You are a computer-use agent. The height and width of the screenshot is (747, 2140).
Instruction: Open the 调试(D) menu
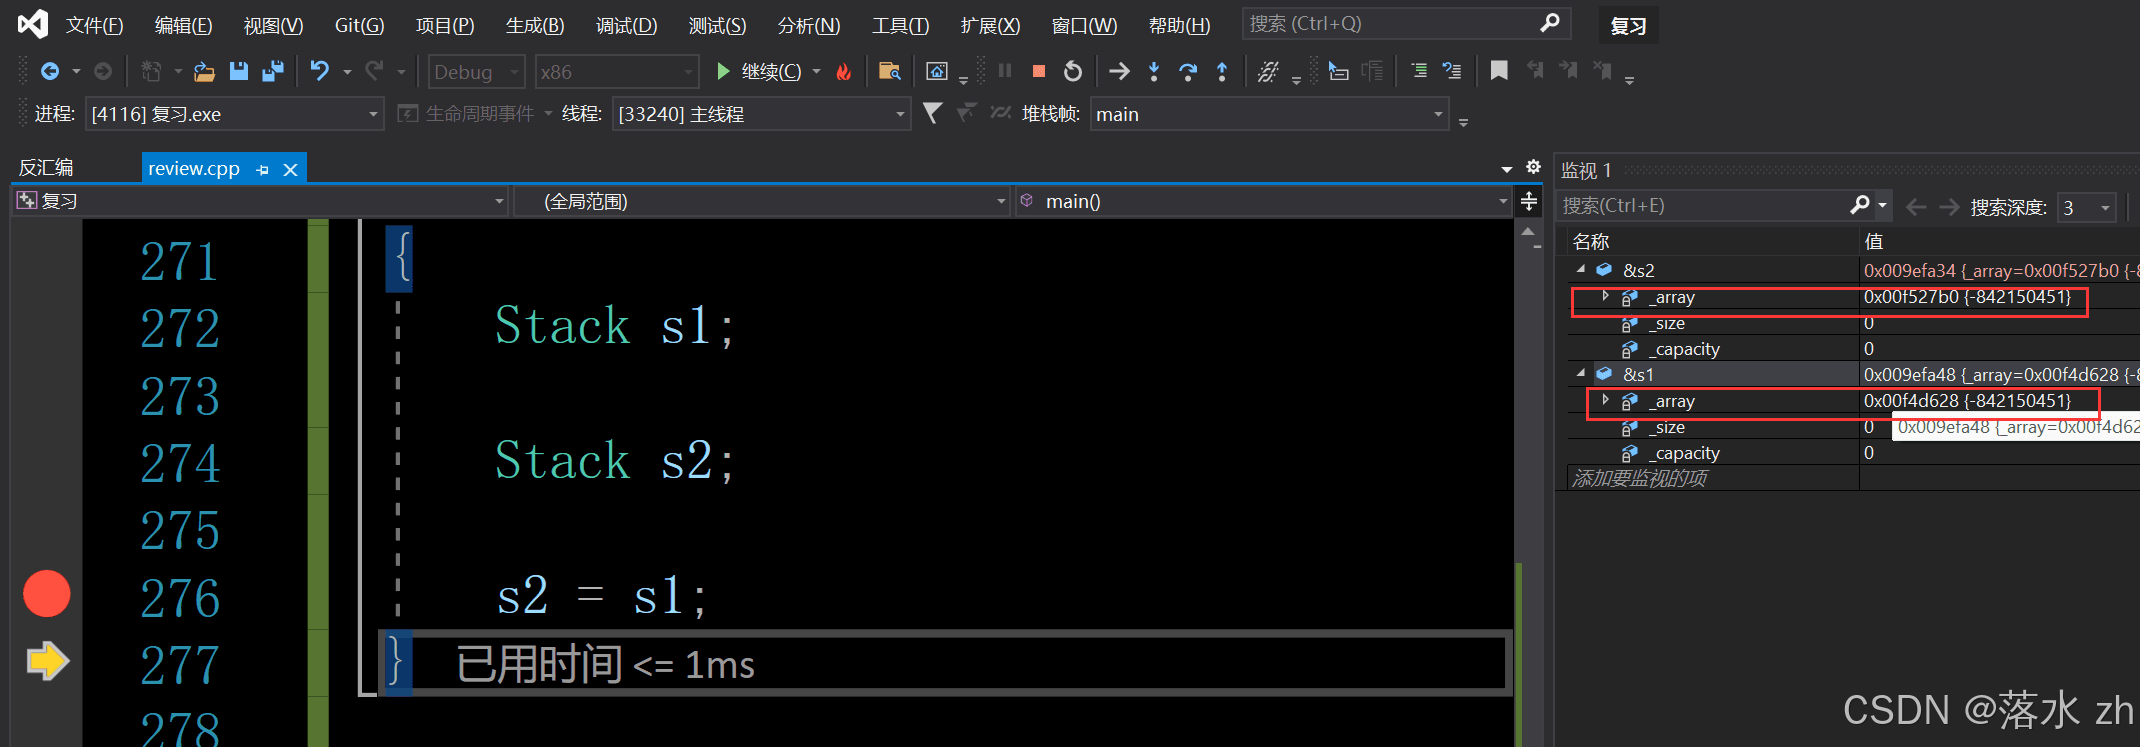[627, 25]
